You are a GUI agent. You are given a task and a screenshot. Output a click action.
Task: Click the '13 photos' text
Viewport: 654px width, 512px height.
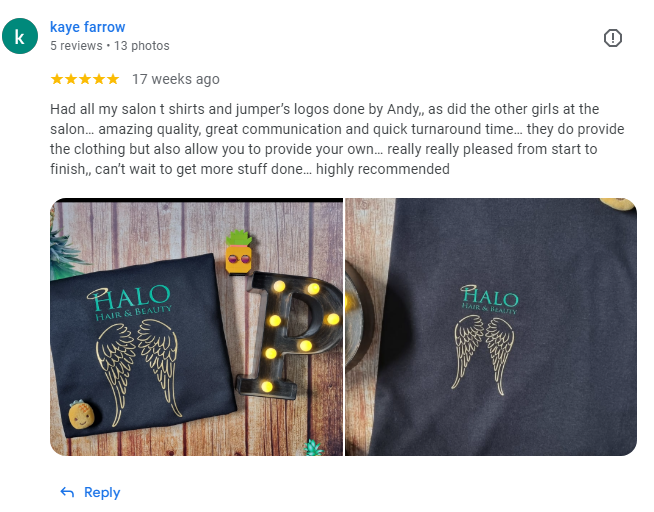tap(142, 46)
